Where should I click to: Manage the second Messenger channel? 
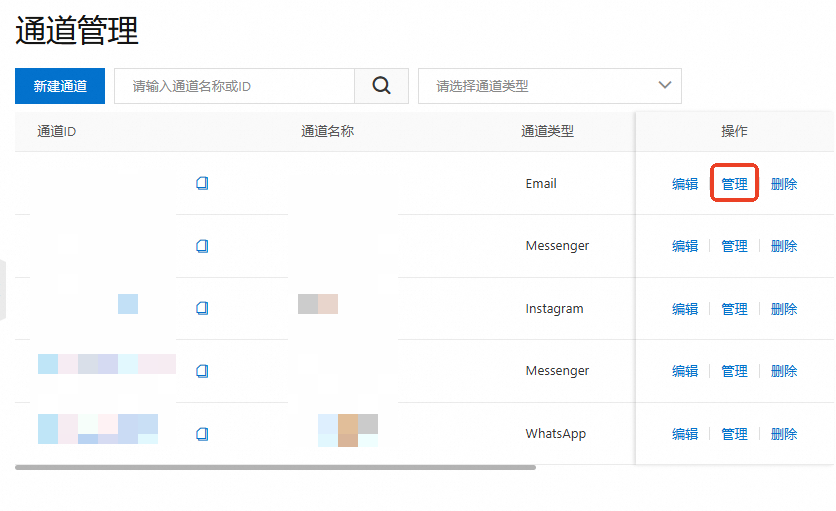pos(734,371)
